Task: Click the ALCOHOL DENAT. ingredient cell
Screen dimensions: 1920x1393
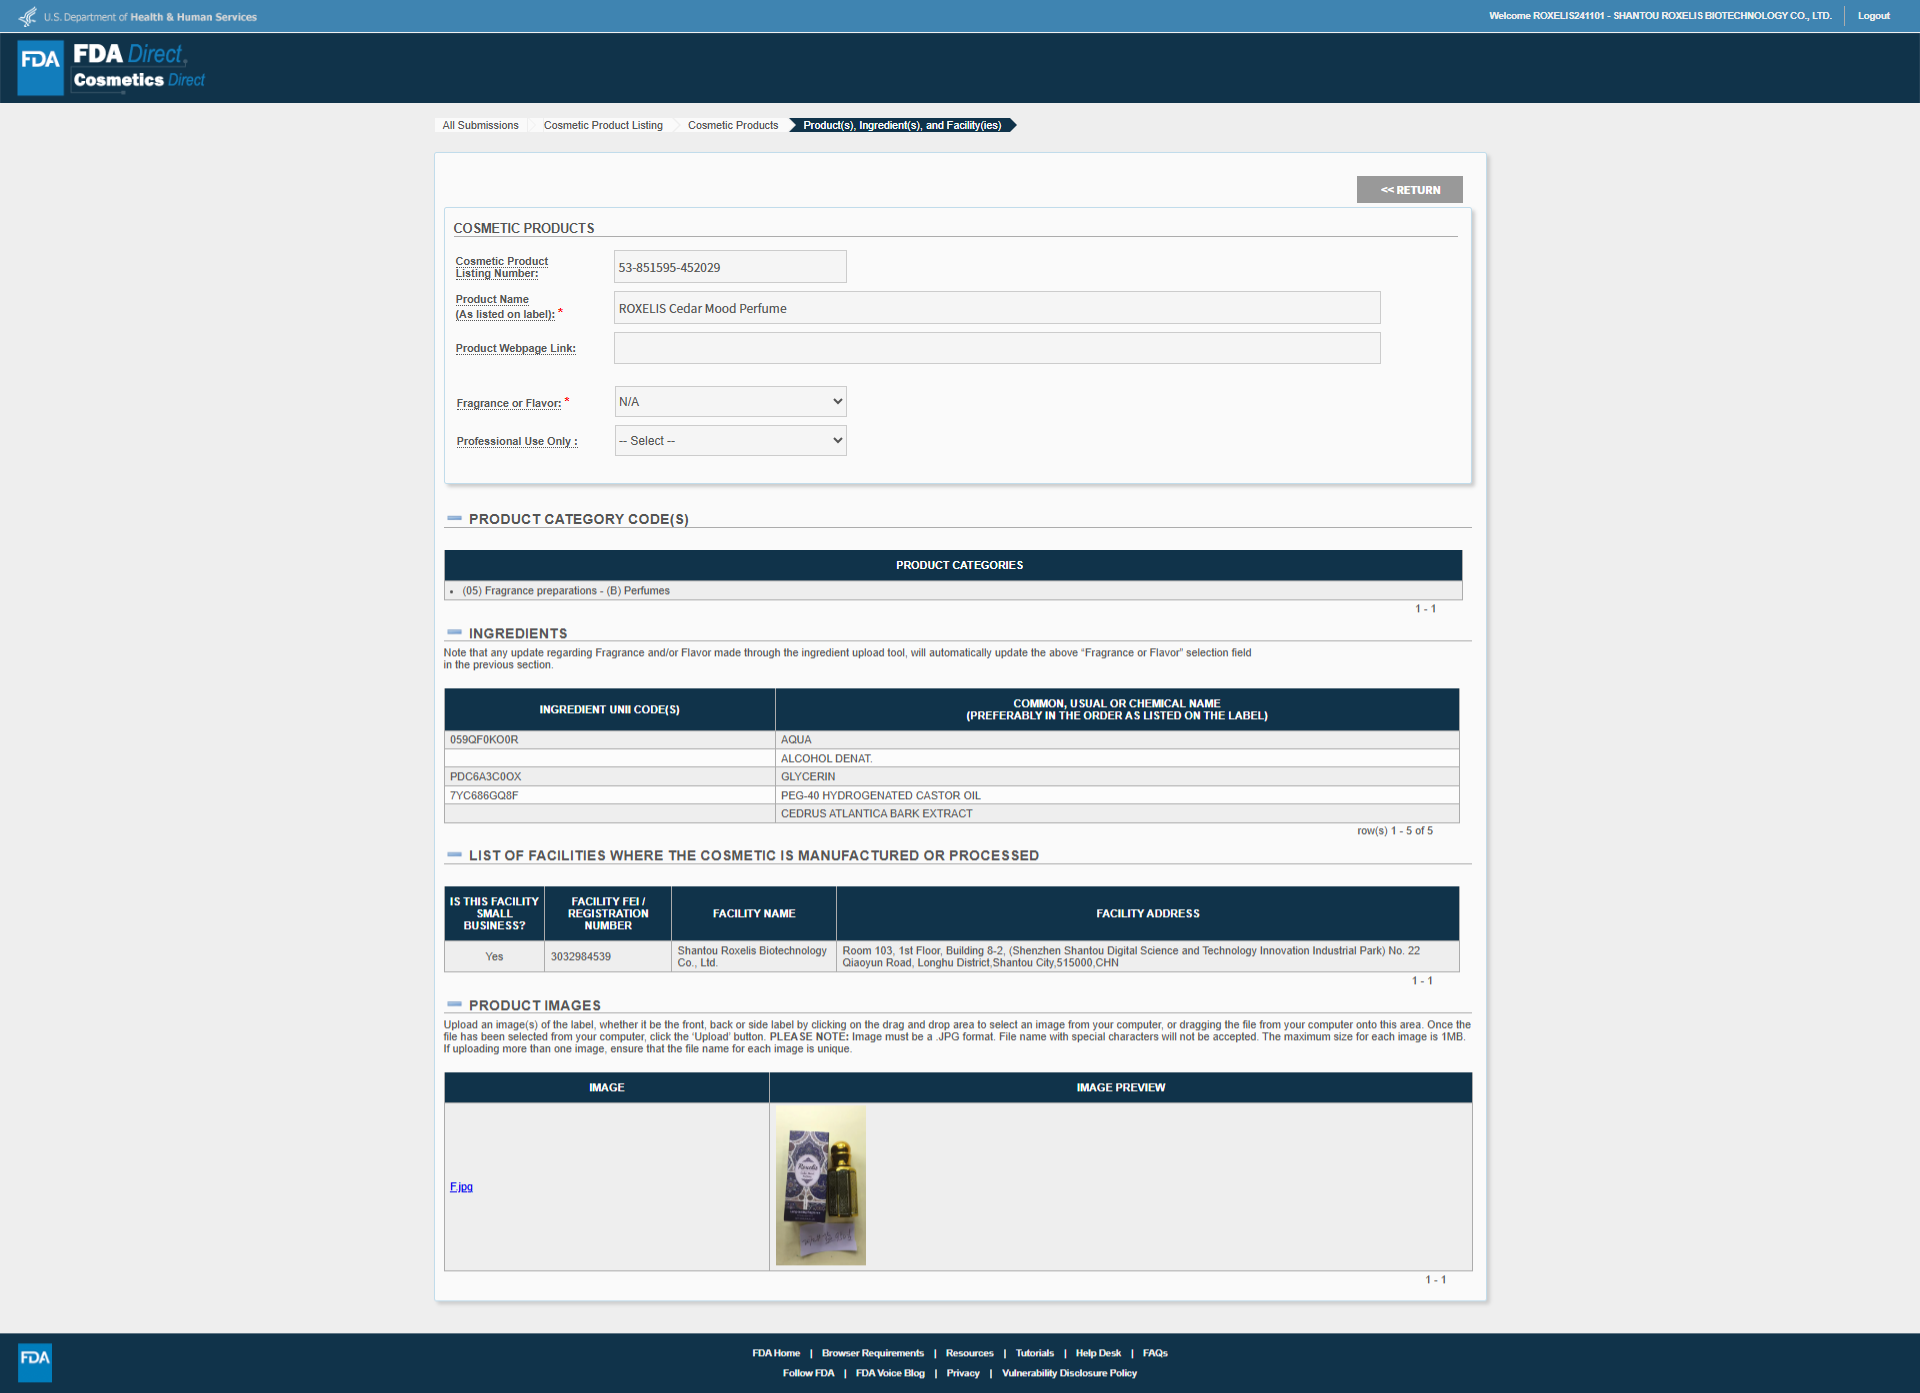Action: tap(1117, 759)
